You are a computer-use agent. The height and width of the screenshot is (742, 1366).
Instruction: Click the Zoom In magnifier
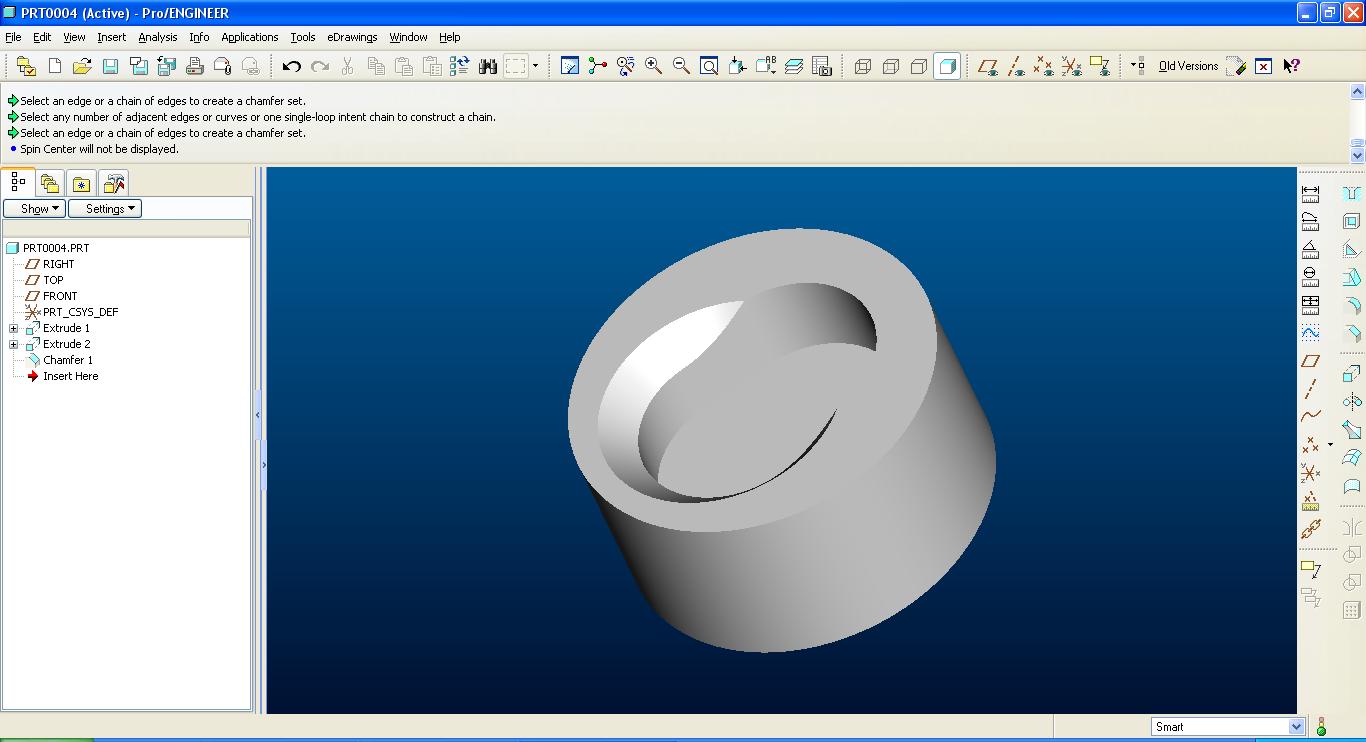[x=653, y=66]
